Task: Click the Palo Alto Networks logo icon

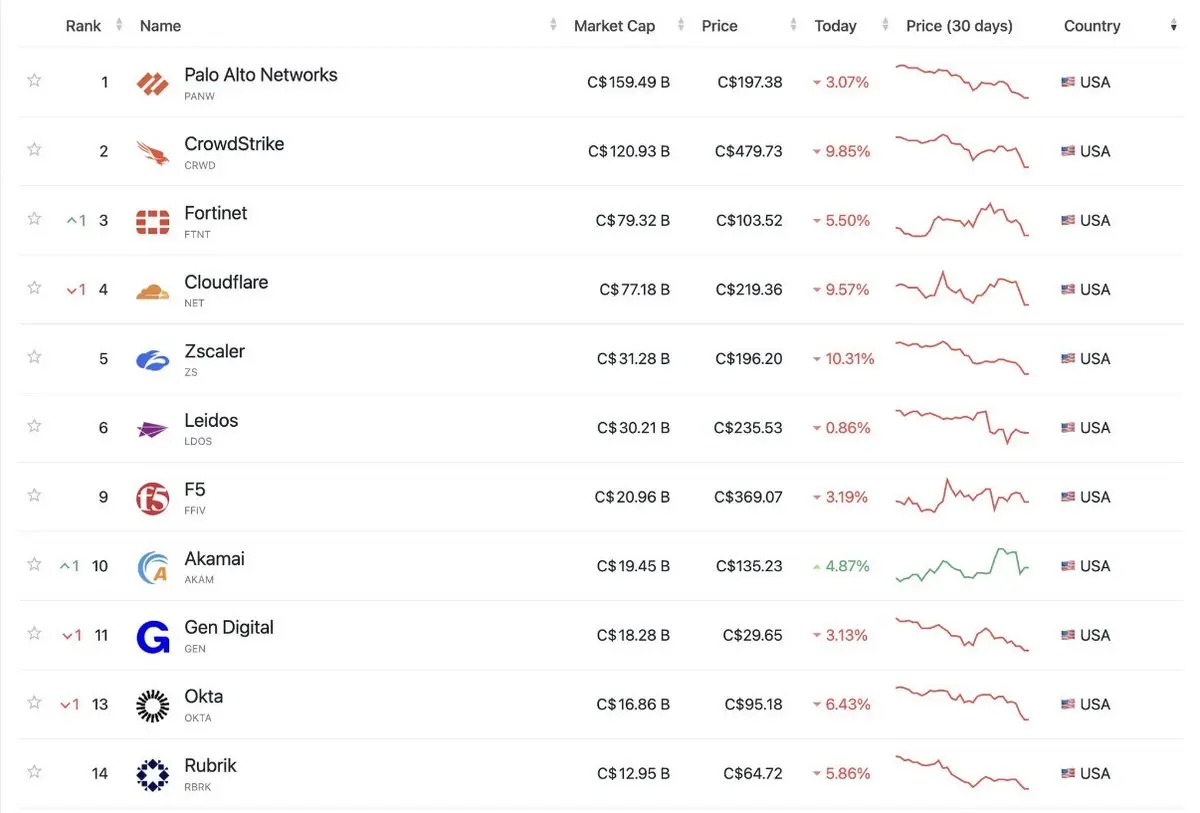Action: click(152, 84)
